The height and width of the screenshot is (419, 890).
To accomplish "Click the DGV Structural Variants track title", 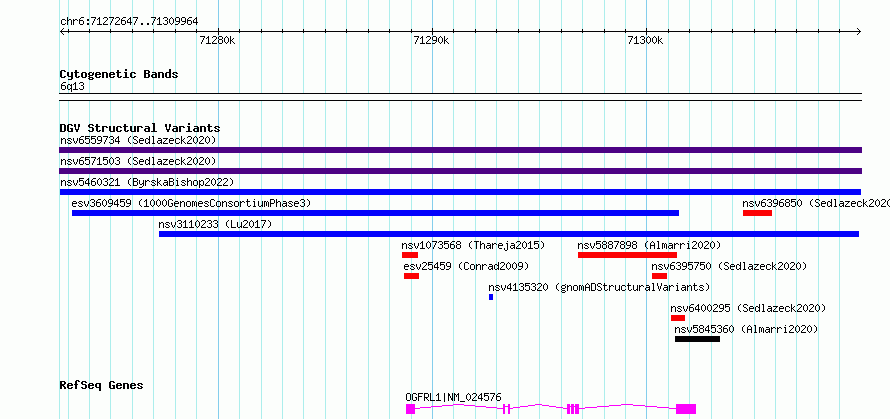I will click(x=140, y=128).
